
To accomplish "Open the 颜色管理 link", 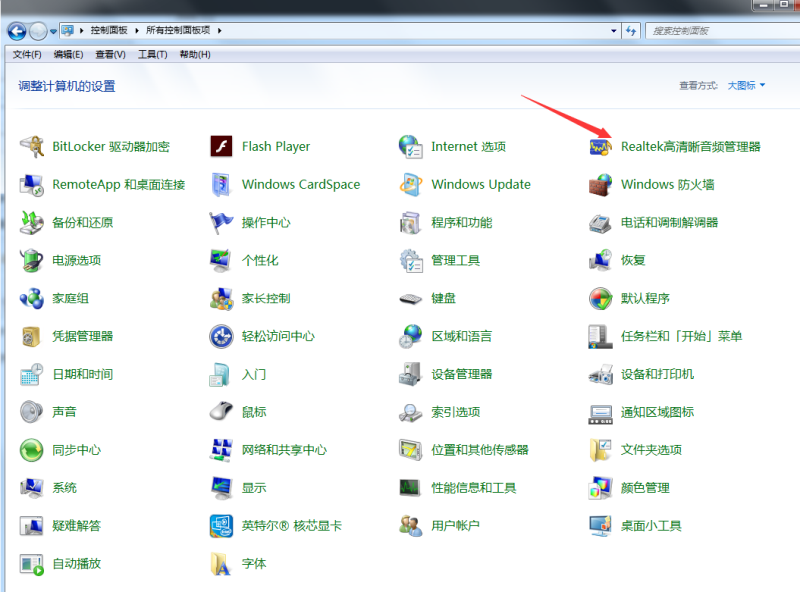I will 645,488.
